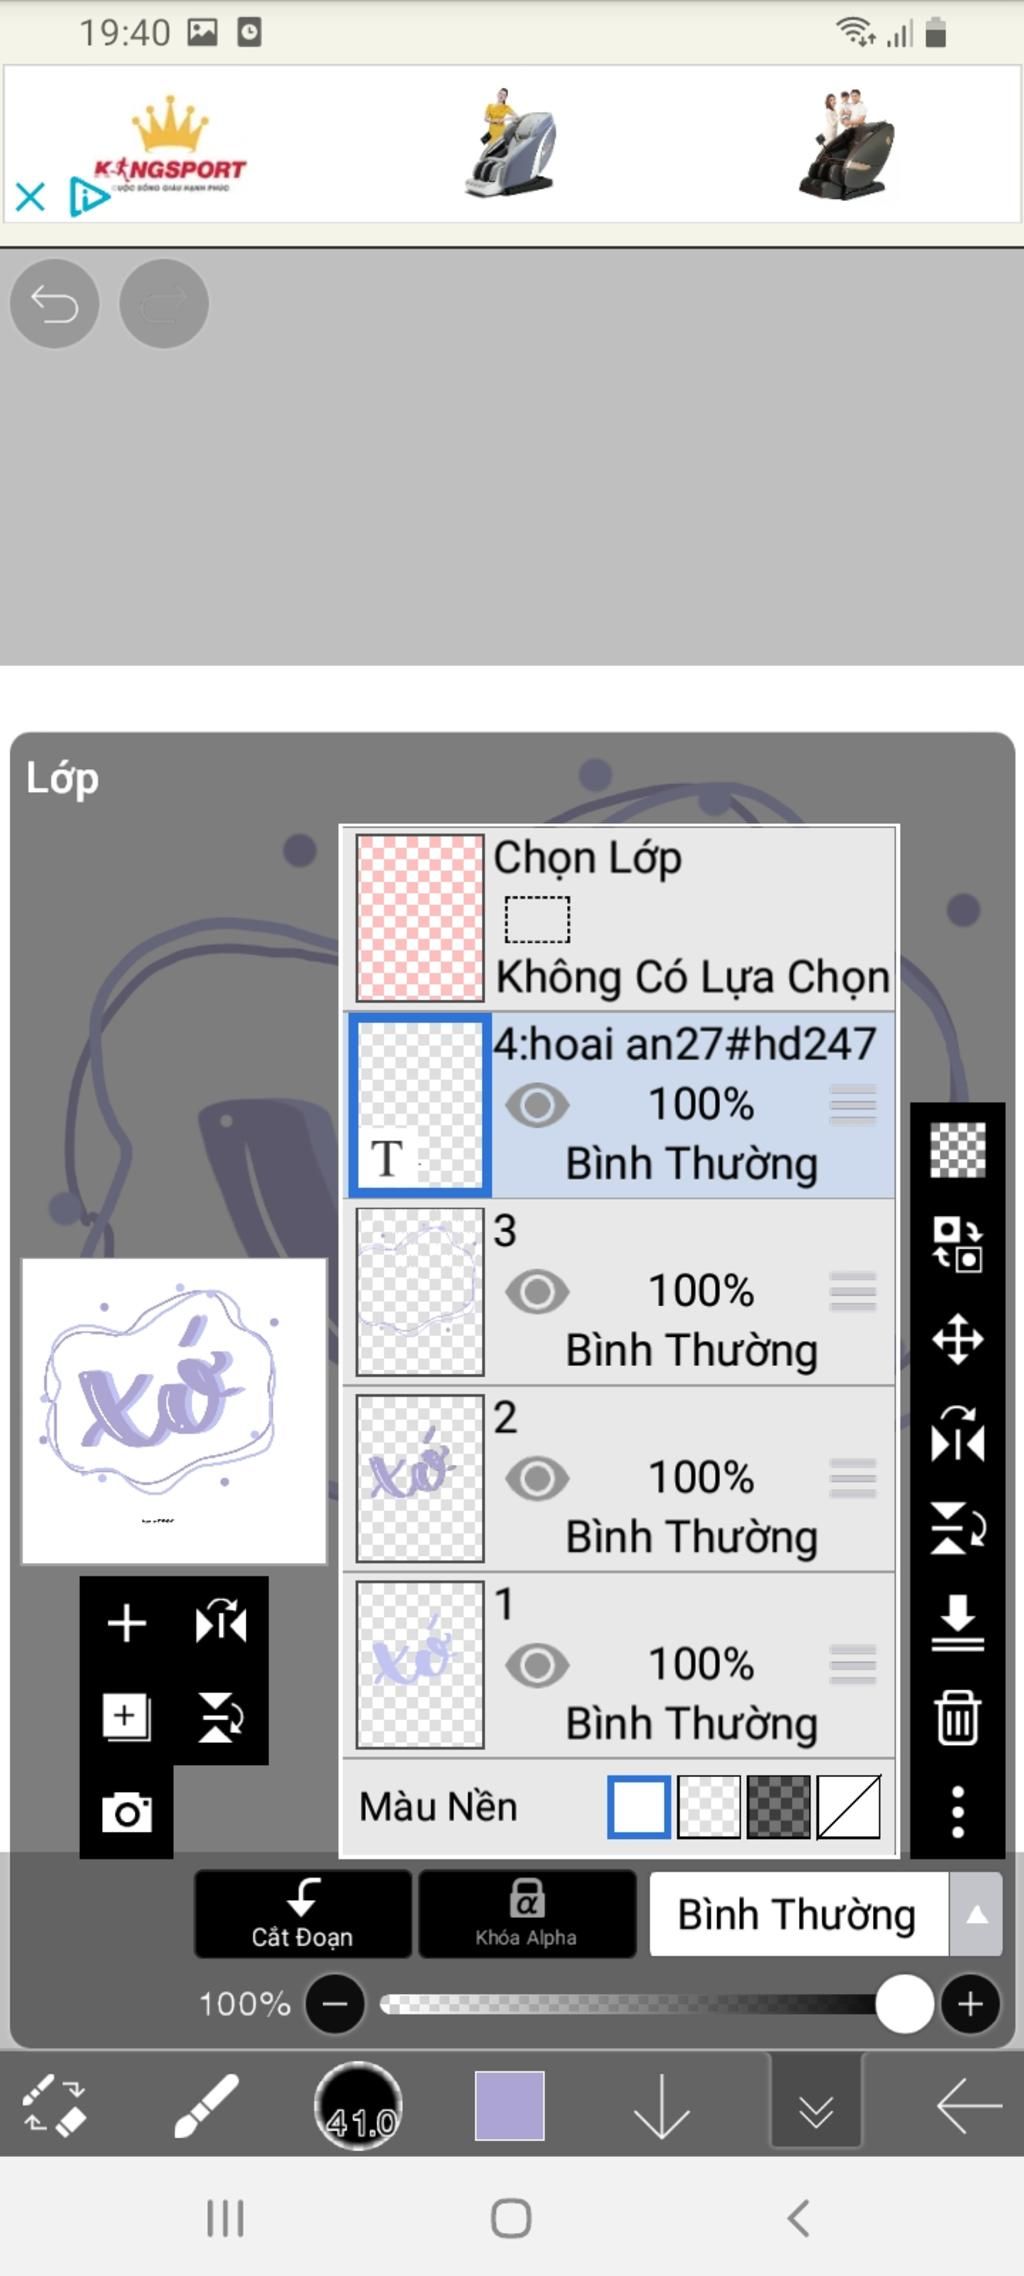The width and height of the screenshot is (1024, 2276).
Task: Expand the Bình Thường blend mode arrow
Action: 976,1914
